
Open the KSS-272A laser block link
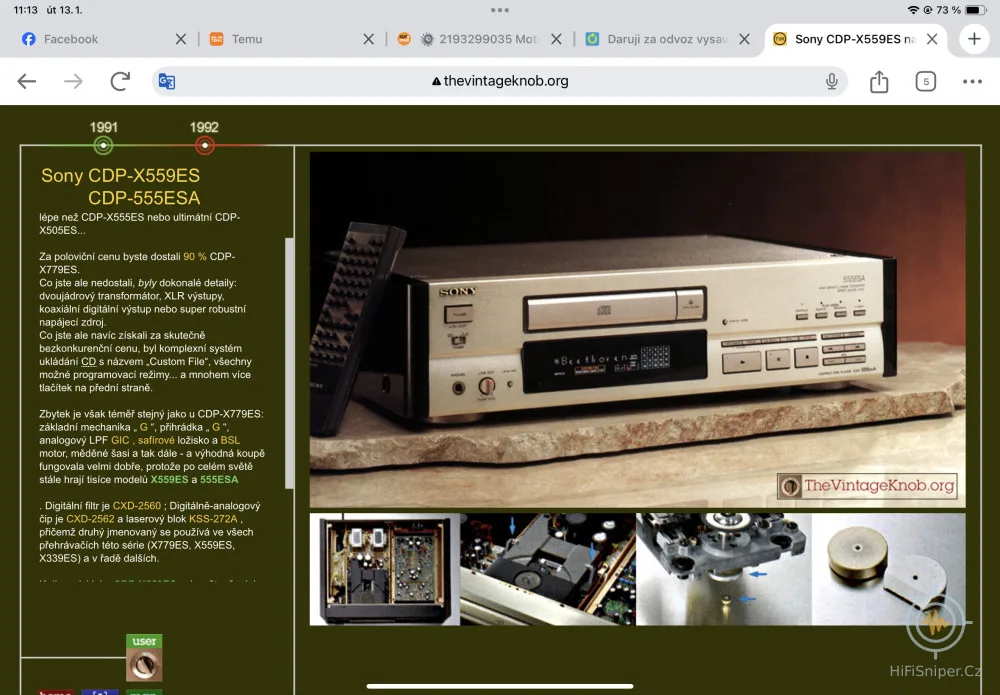click(213, 519)
